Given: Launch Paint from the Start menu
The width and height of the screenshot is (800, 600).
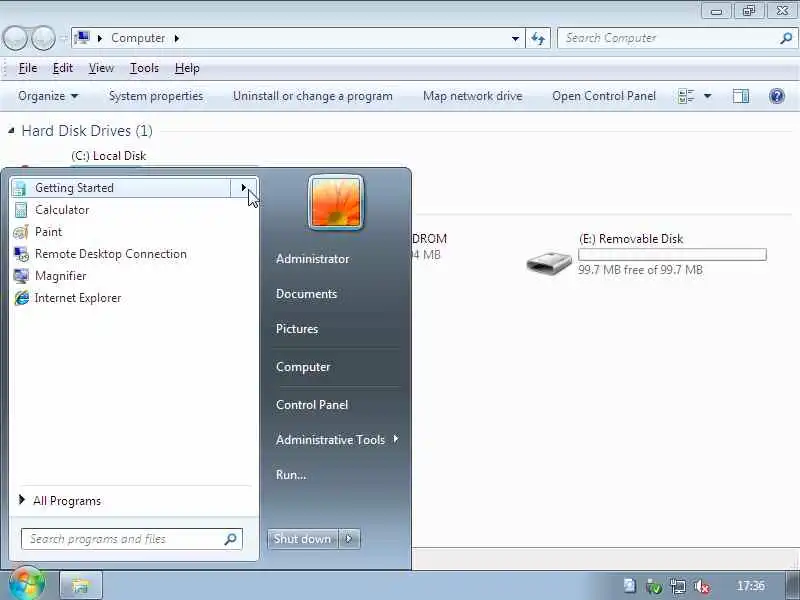Looking at the screenshot, I should (134, 232).
